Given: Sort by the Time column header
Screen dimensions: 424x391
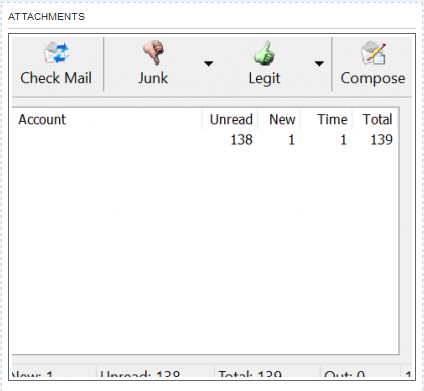Looking at the screenshot, I should (327, 119).
